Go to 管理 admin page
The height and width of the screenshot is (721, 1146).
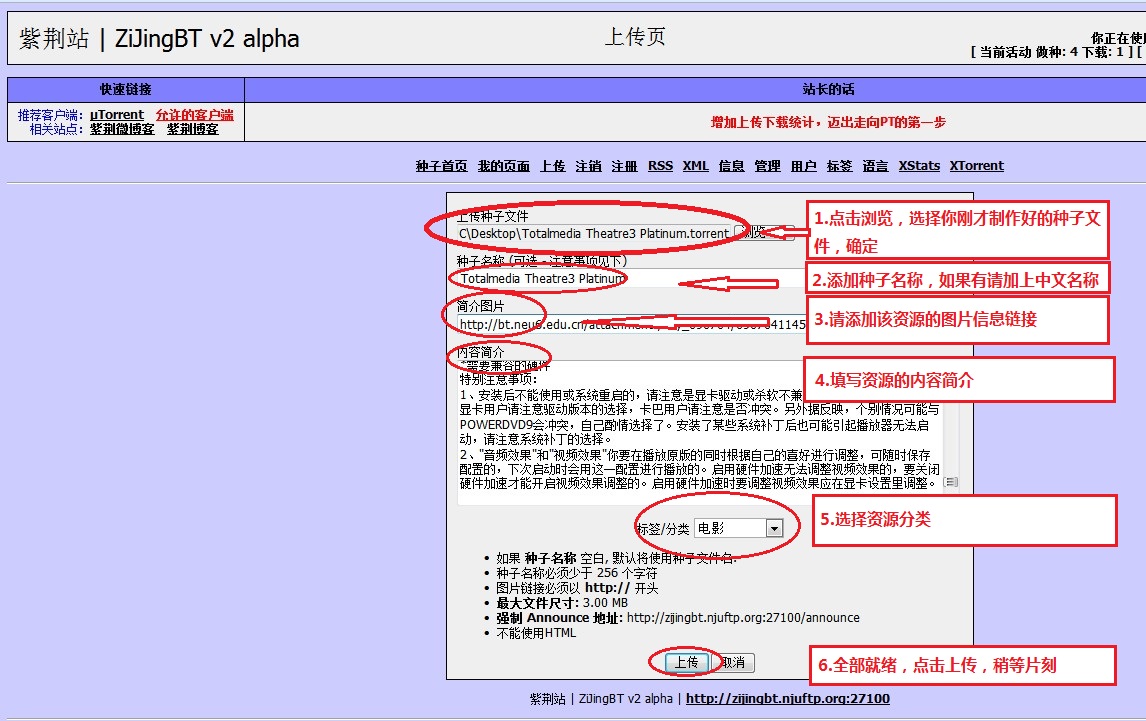(767, 166)
